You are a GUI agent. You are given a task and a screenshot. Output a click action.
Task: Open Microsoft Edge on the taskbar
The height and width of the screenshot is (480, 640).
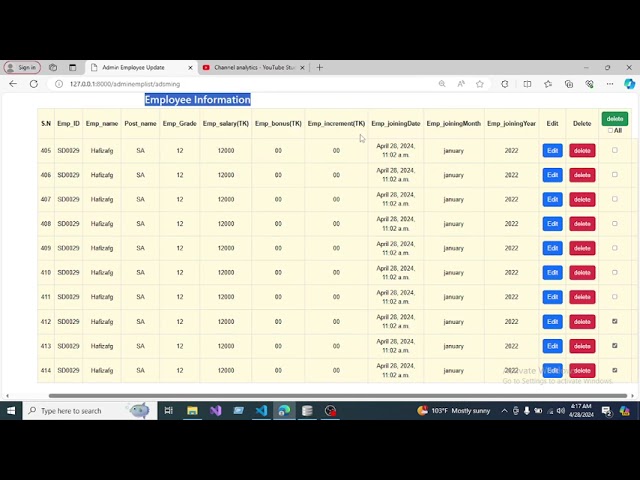284,411
